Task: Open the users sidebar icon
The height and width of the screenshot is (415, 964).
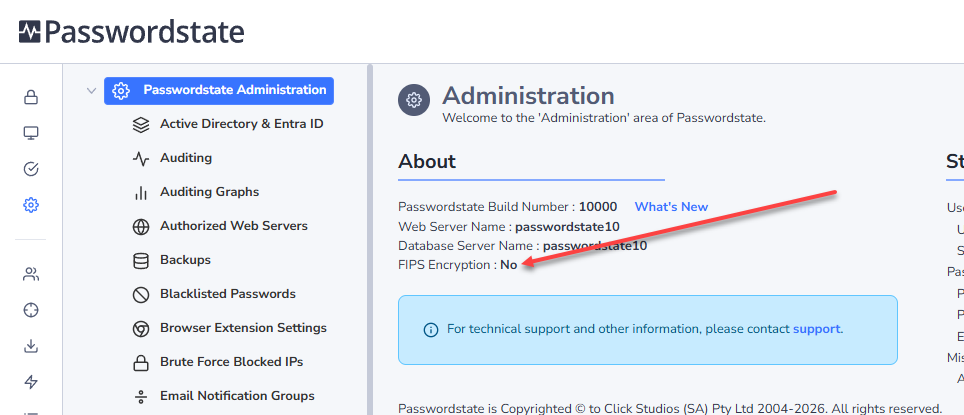Action: click(x=31, y=274)
